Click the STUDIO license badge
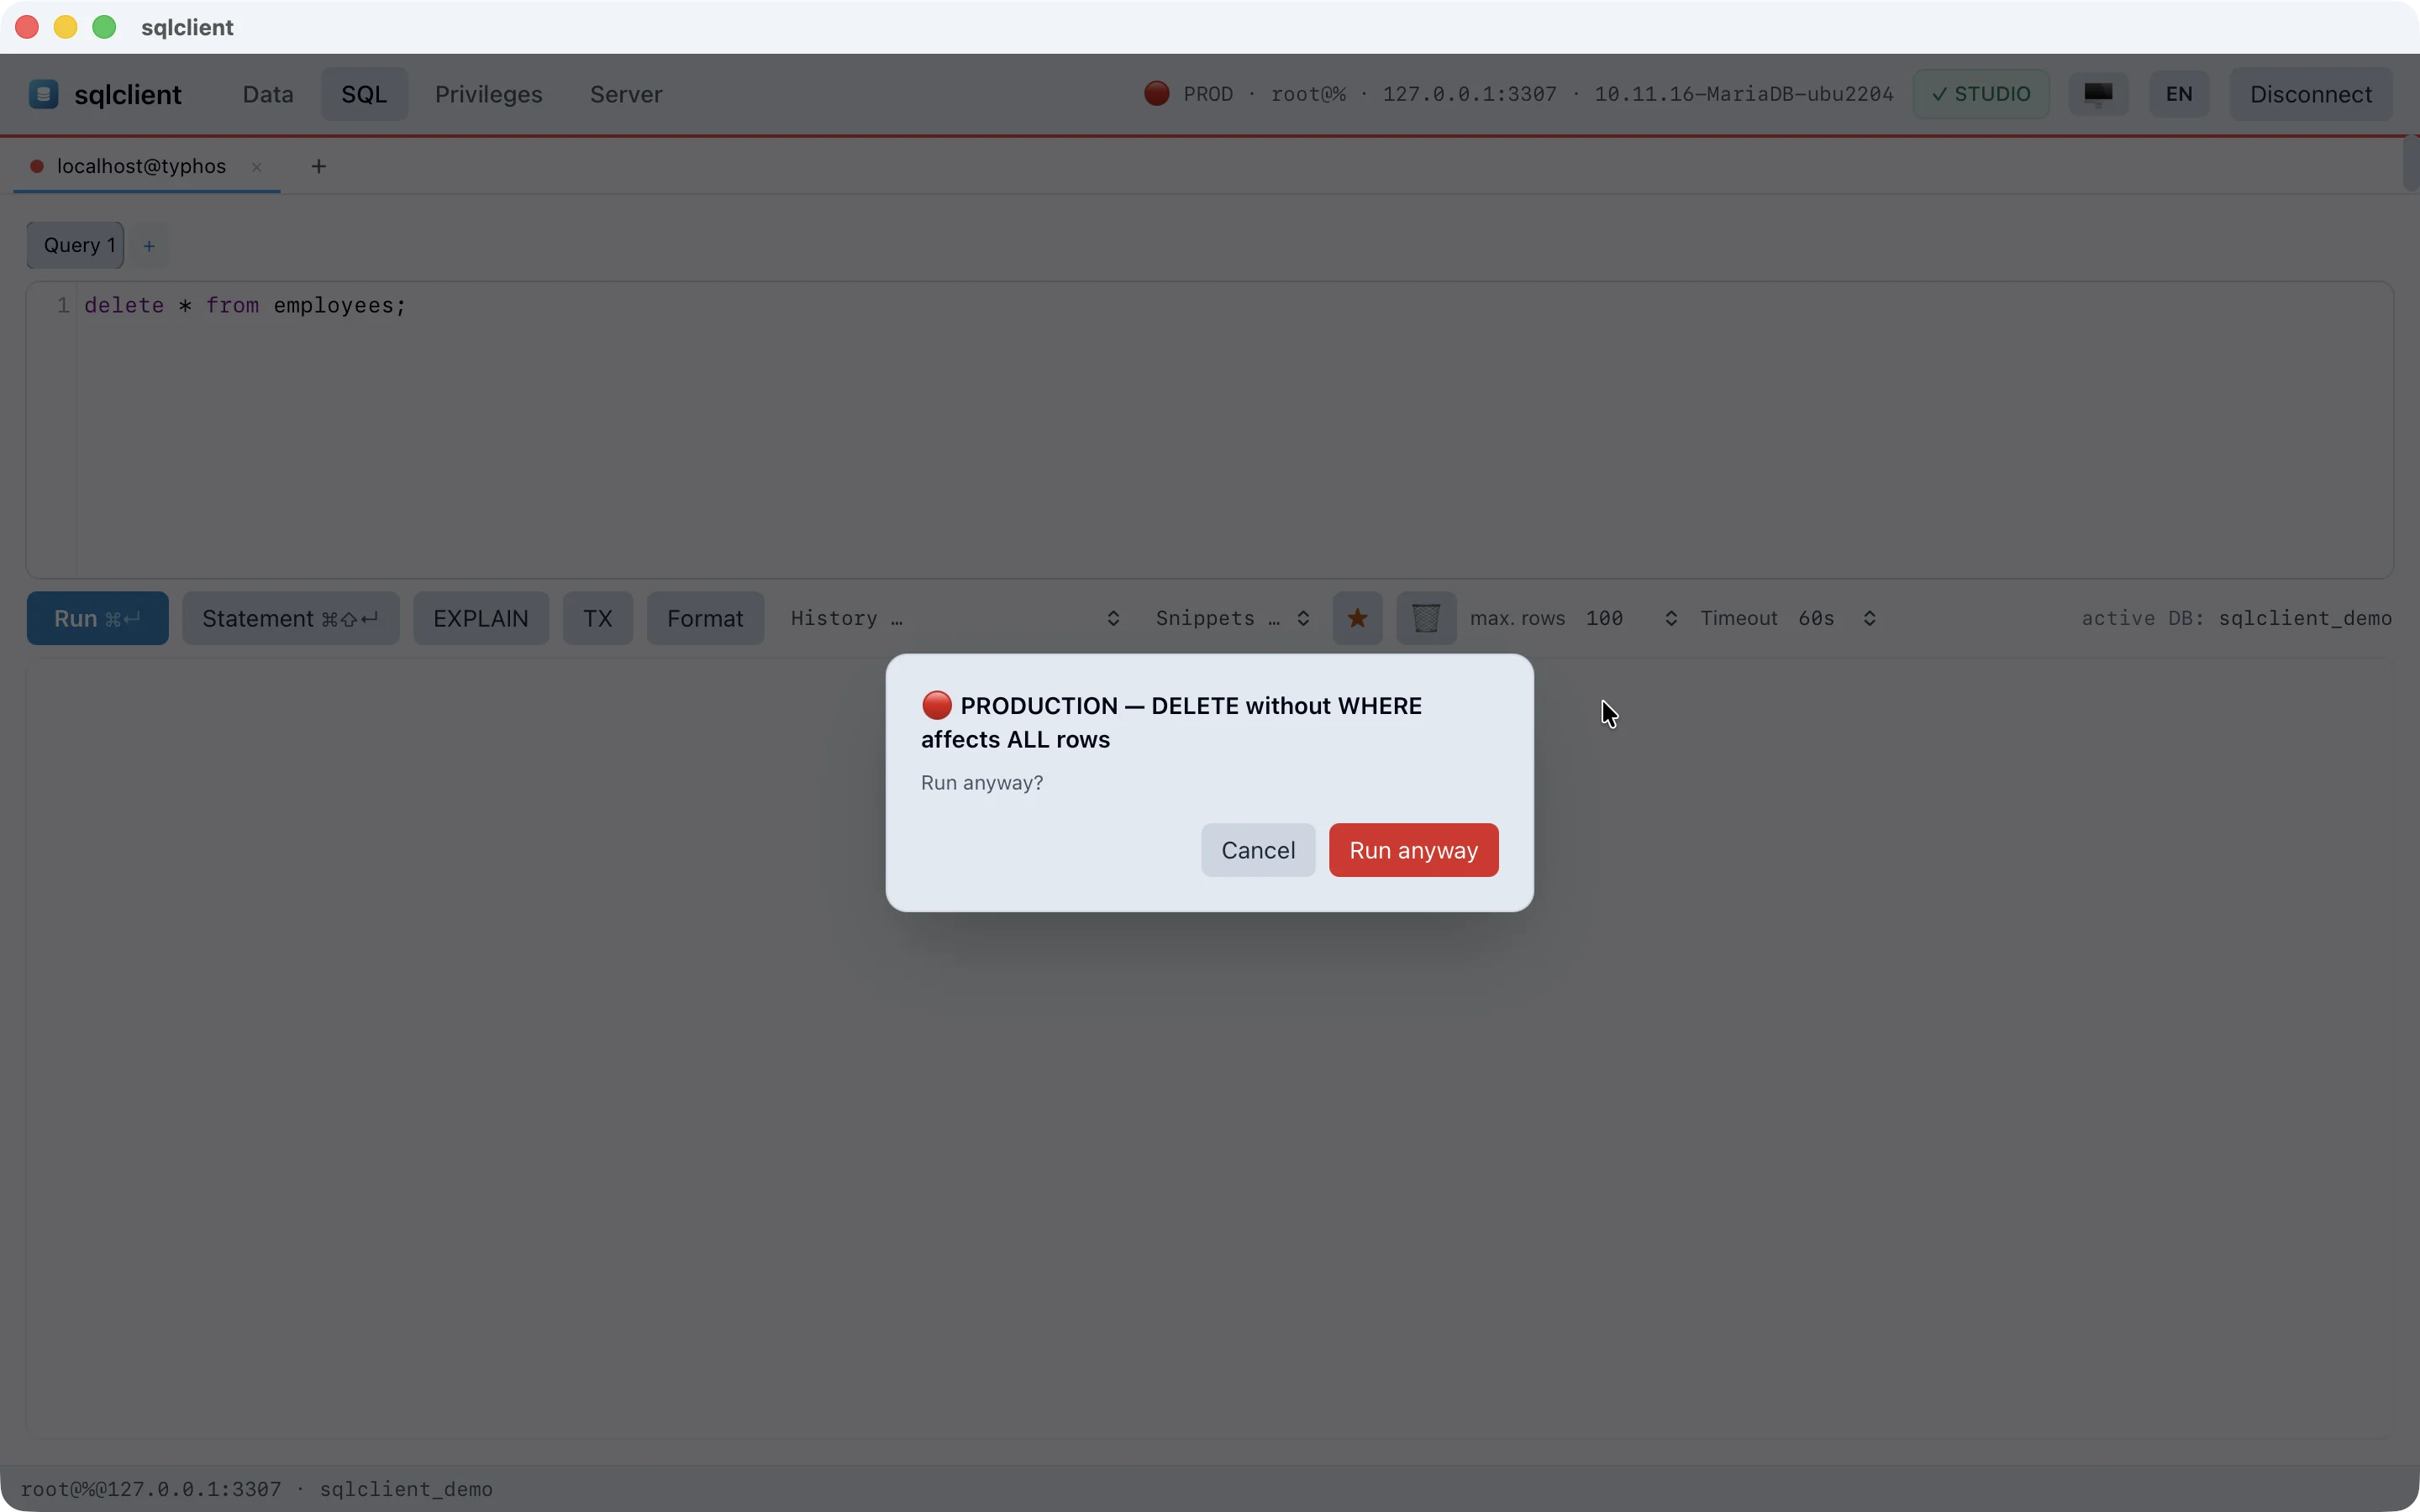 (x=1981, y=94)
